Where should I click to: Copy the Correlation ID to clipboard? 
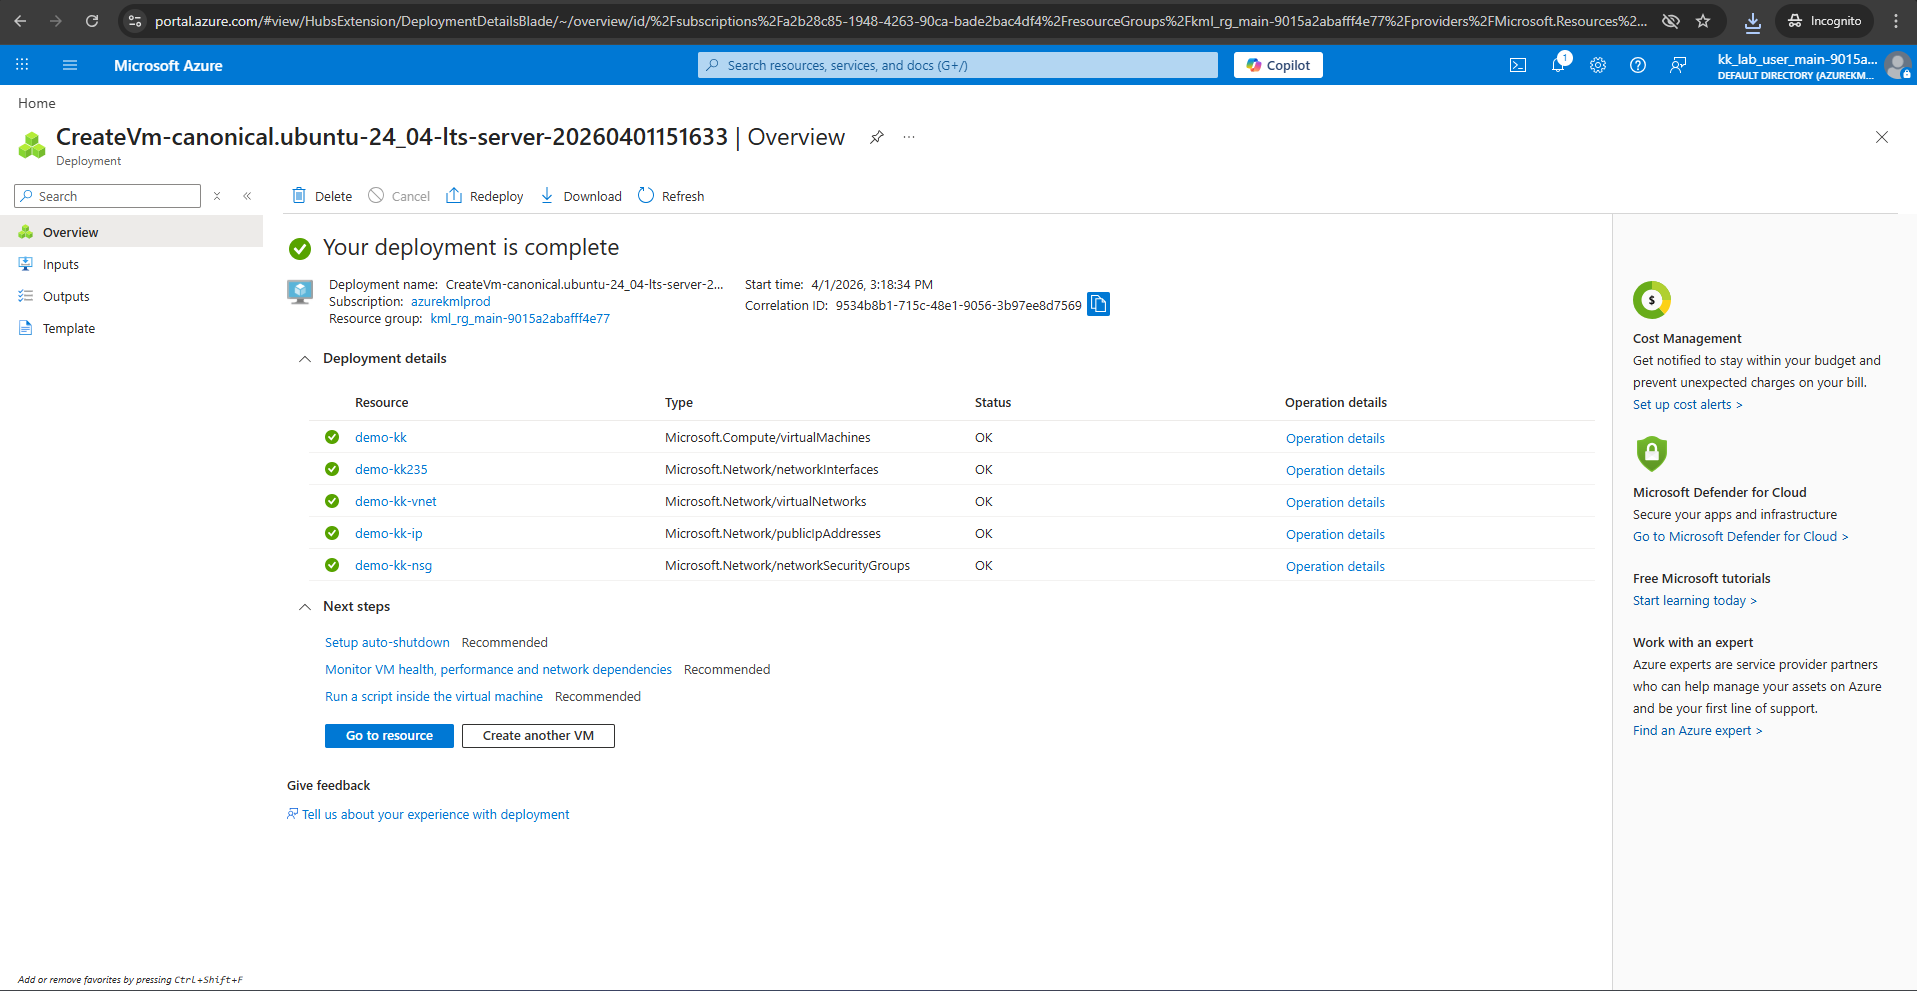[x=1098, y=304]
